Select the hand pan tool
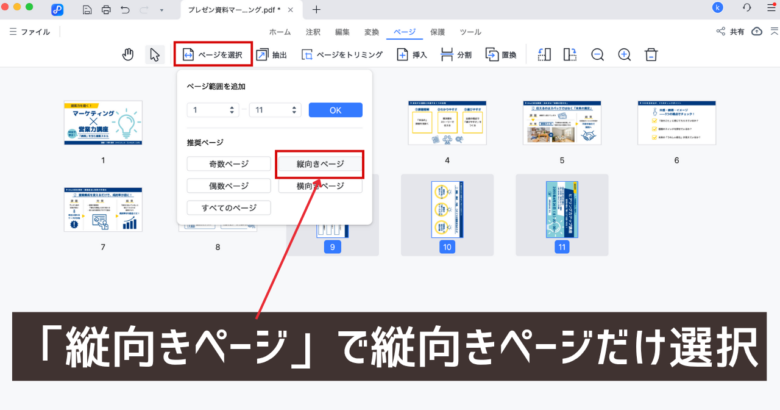 coord(128,54)
